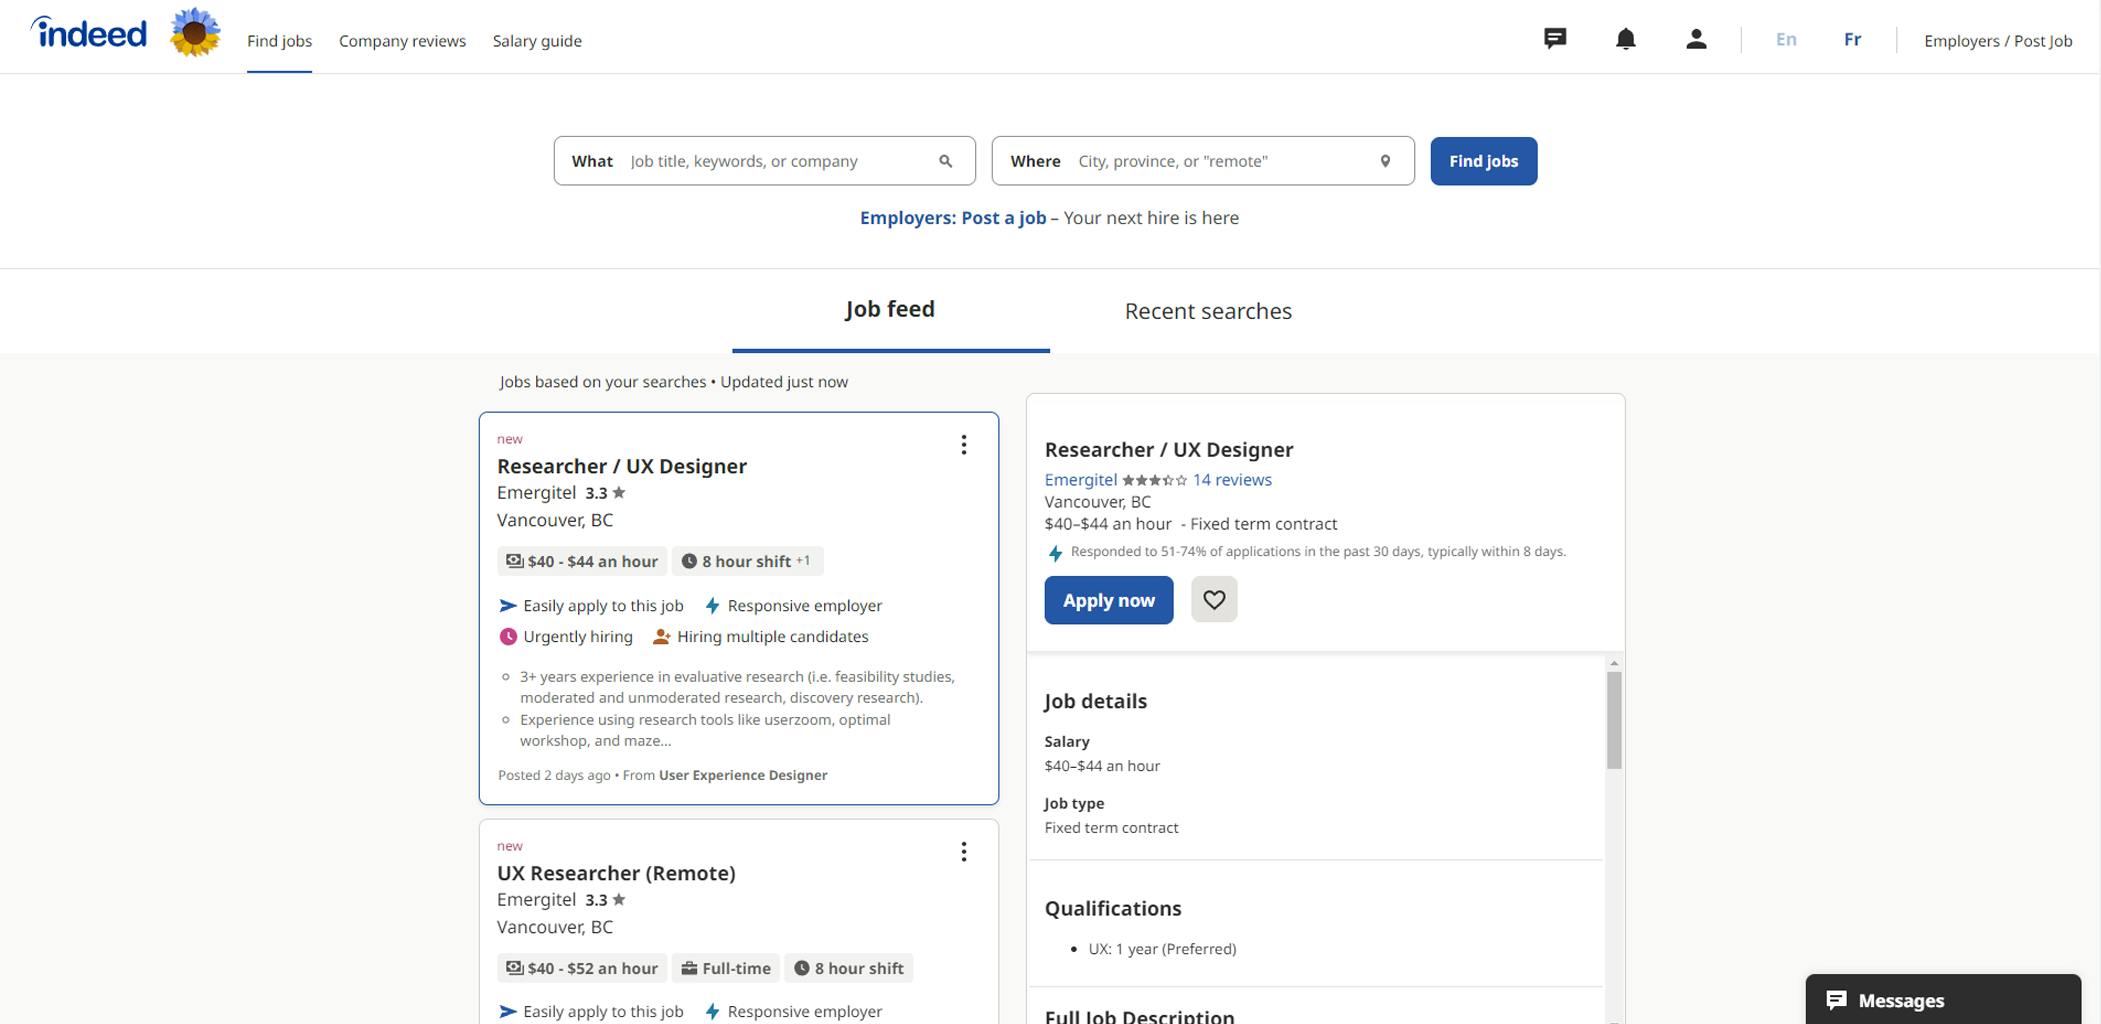Open the UX Researcher (Remote) job title
This screenshot has height=1024, width=2101.
pos(616,873)
